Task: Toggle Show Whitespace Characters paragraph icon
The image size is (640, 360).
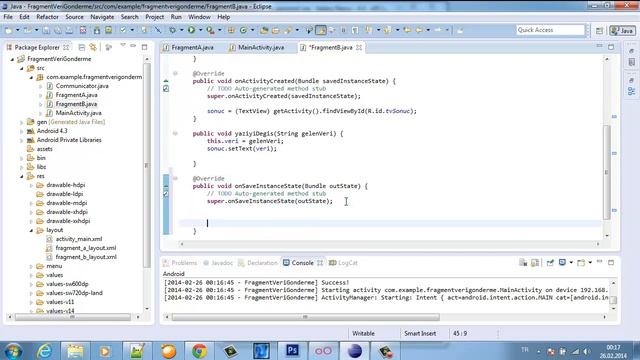Action: point(355,30)
